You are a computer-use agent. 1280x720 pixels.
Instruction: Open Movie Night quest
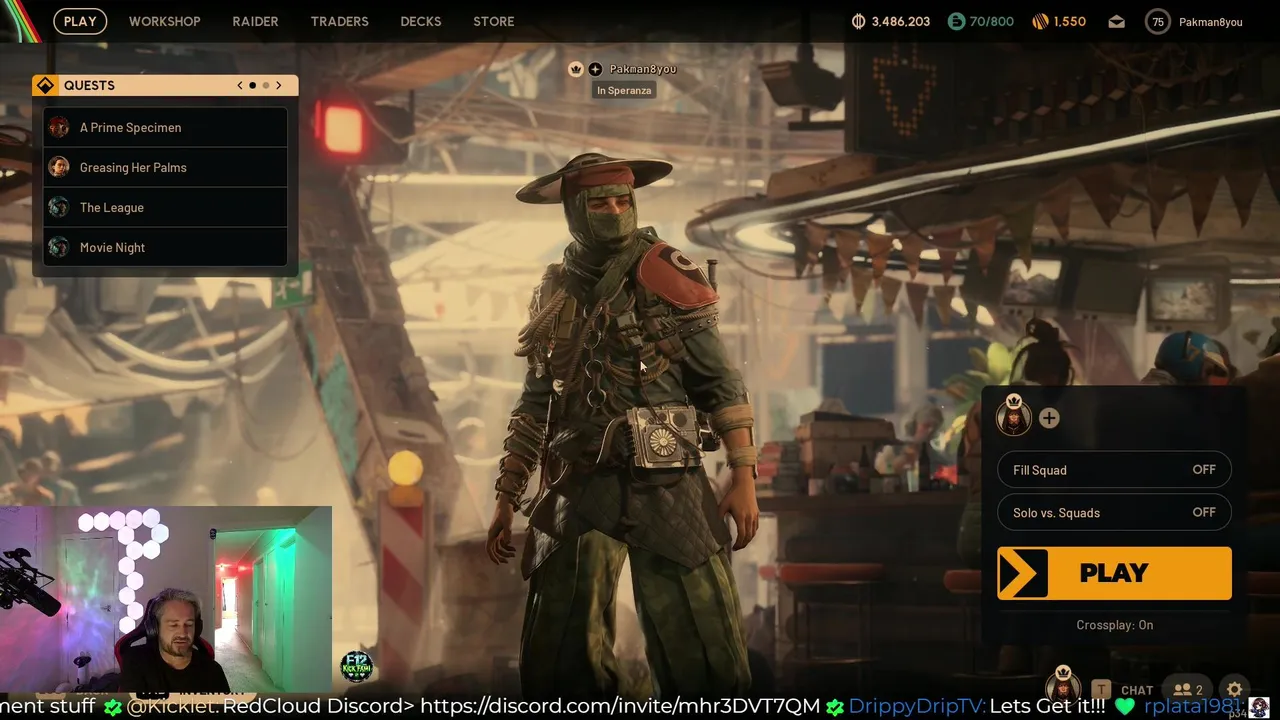click(166, 247)
